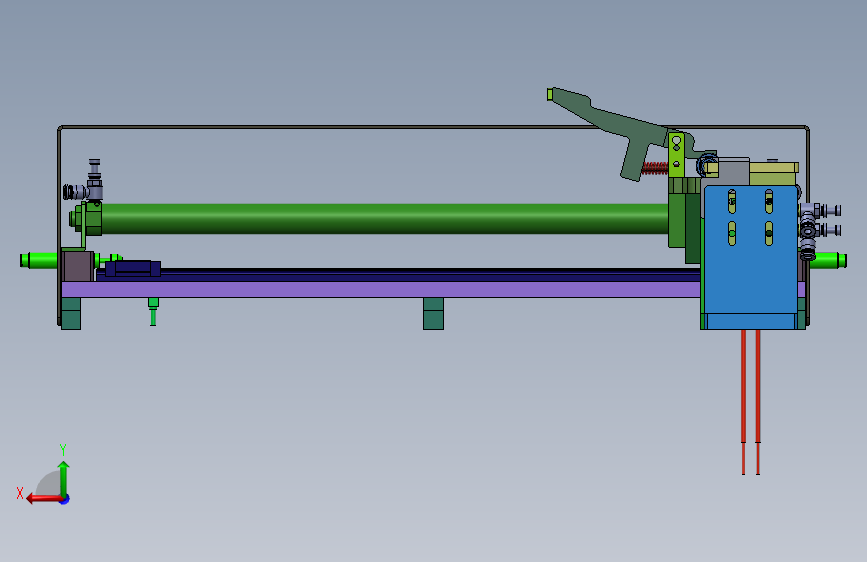Select the dark blue slider block on rail
The image size is (867, 562).
pyautogui.click(x=133, y=268)
